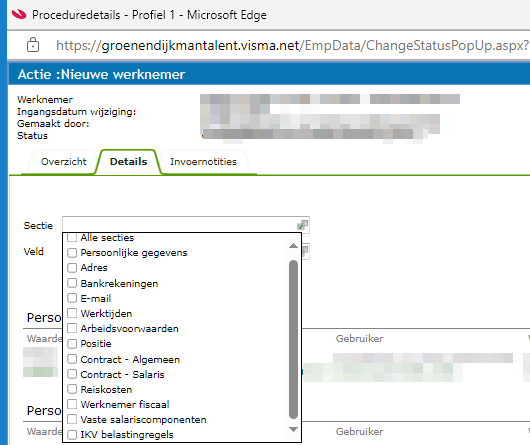This screenshot has width=530, height=445.
Task: Check the Arbeidsvoorwaarden option
Action: 72,328
